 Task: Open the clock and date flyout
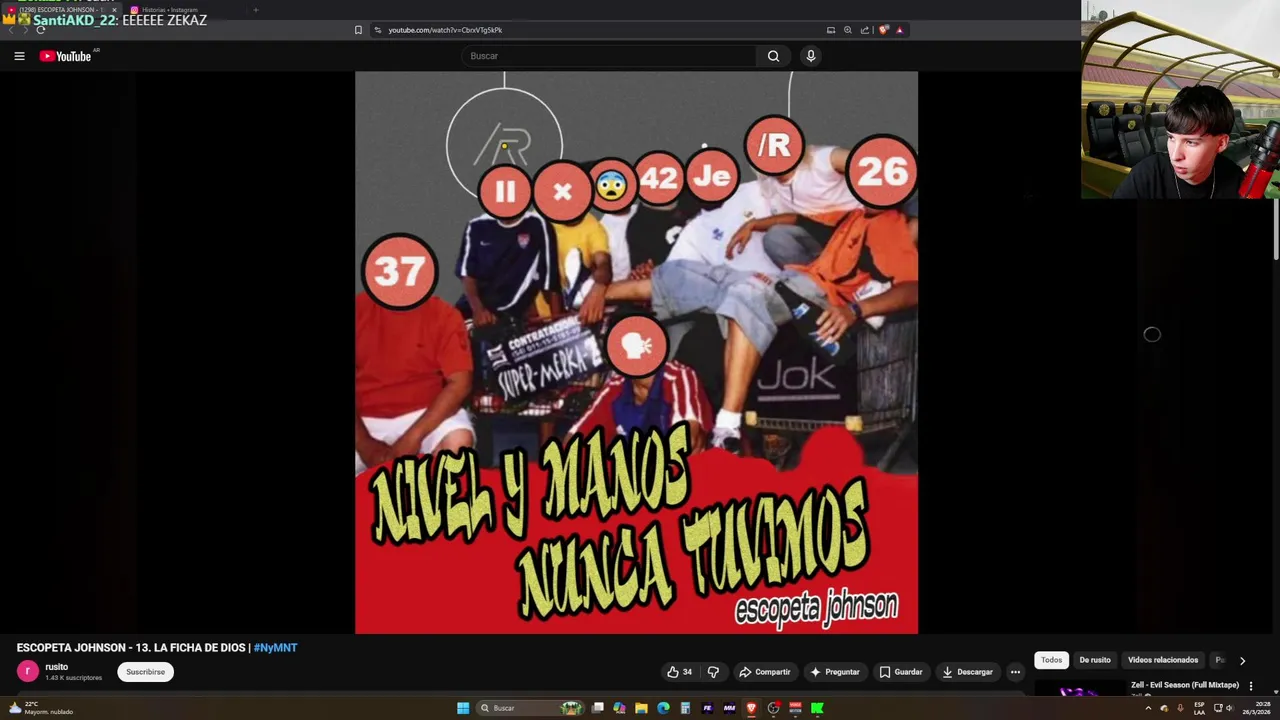coord(1255,708)
